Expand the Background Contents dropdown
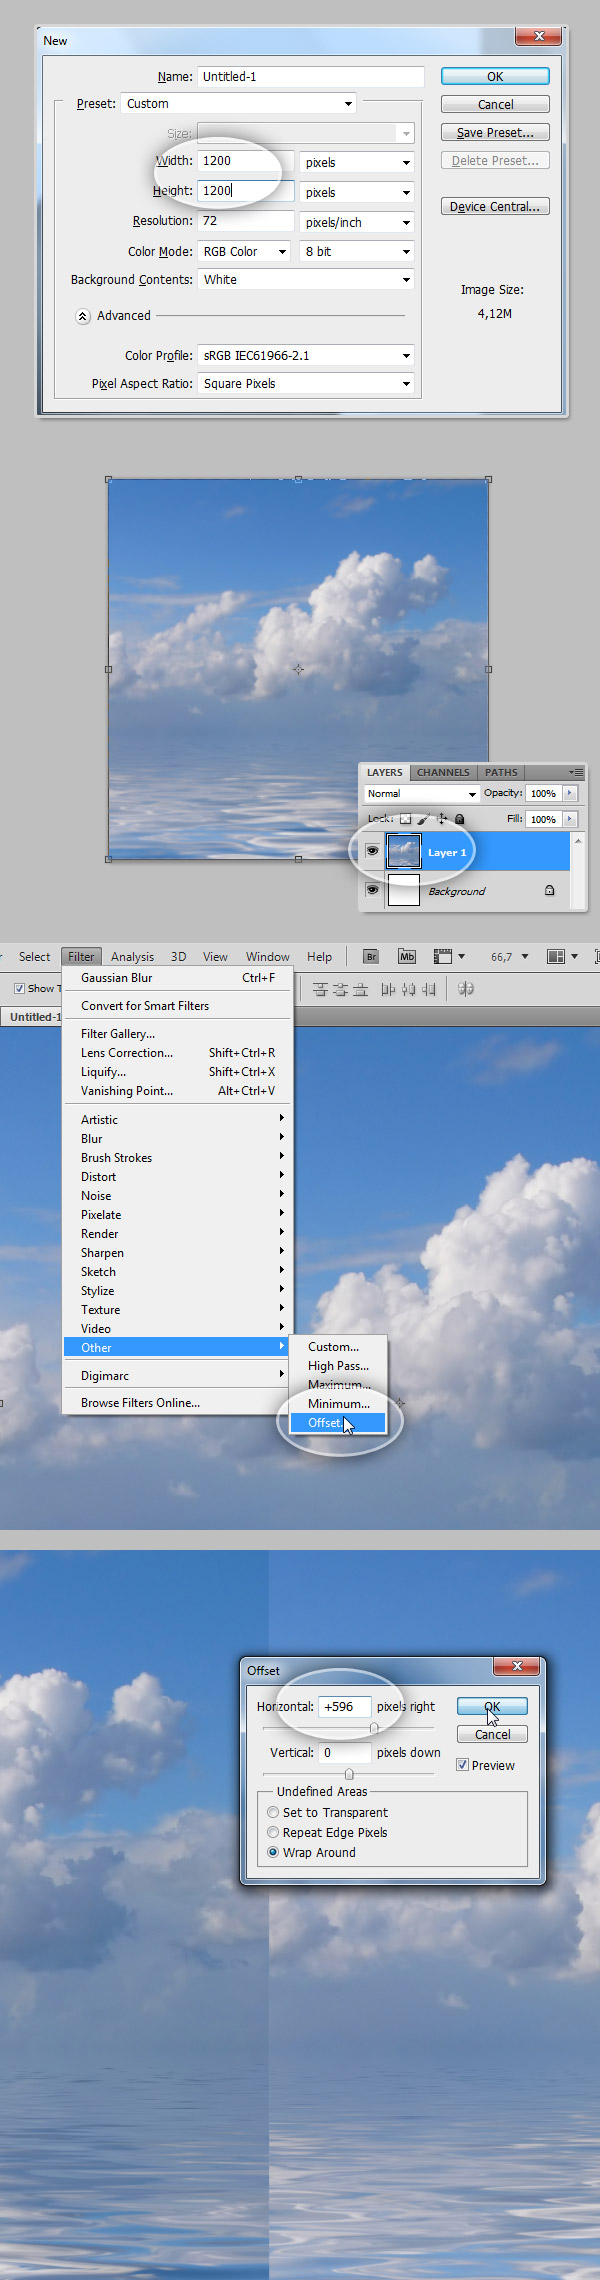Image resolution: width=600 pixels, height=2280 pixels. (306, 280)
